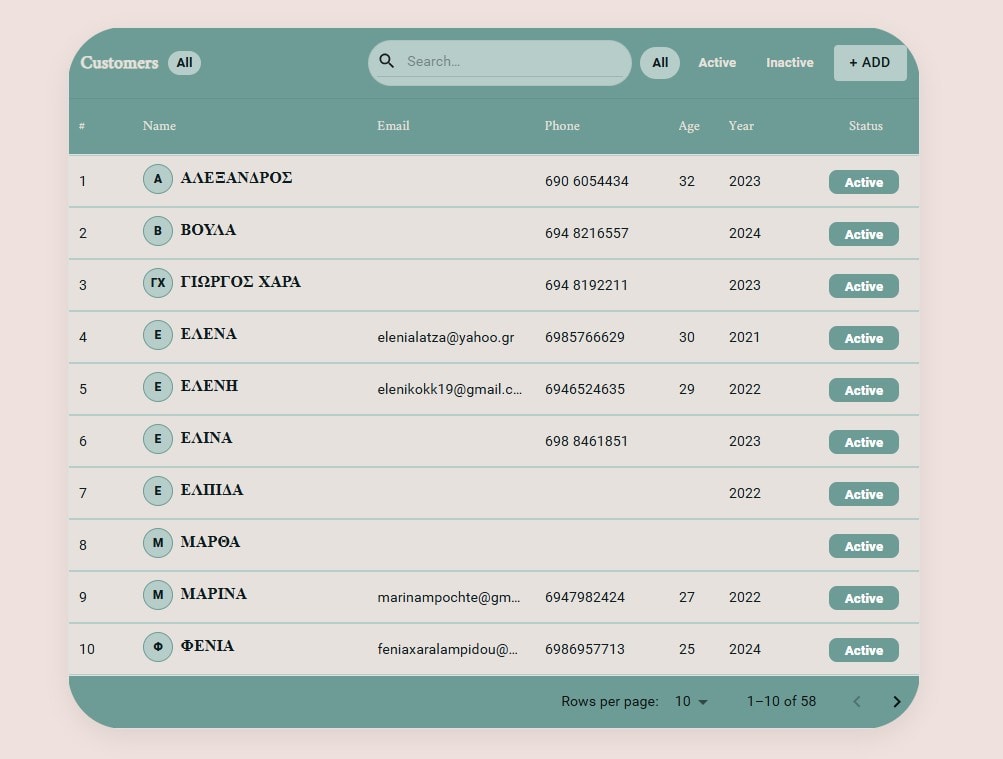
Task: Click the previous page left chevron
Action: (856, 702)
